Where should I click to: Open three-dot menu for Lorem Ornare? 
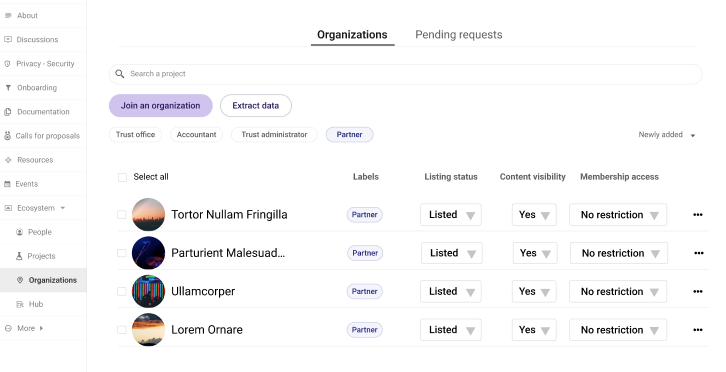click(698, 330)
